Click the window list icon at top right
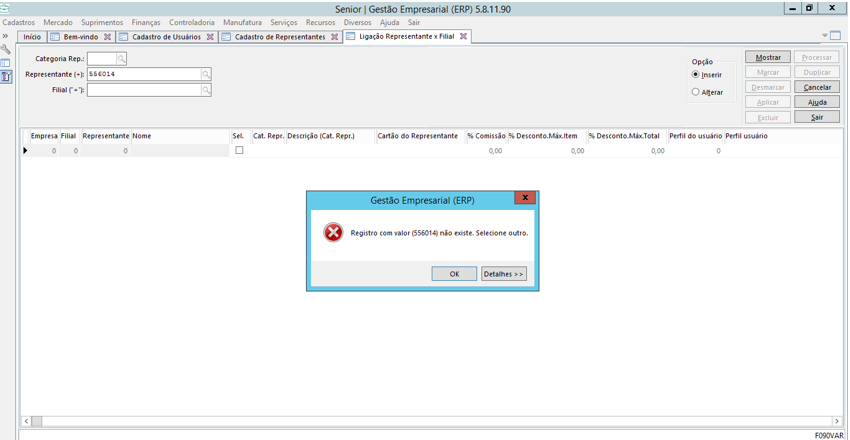Screen dimensions: 850x440 click(x=836, y=36)
